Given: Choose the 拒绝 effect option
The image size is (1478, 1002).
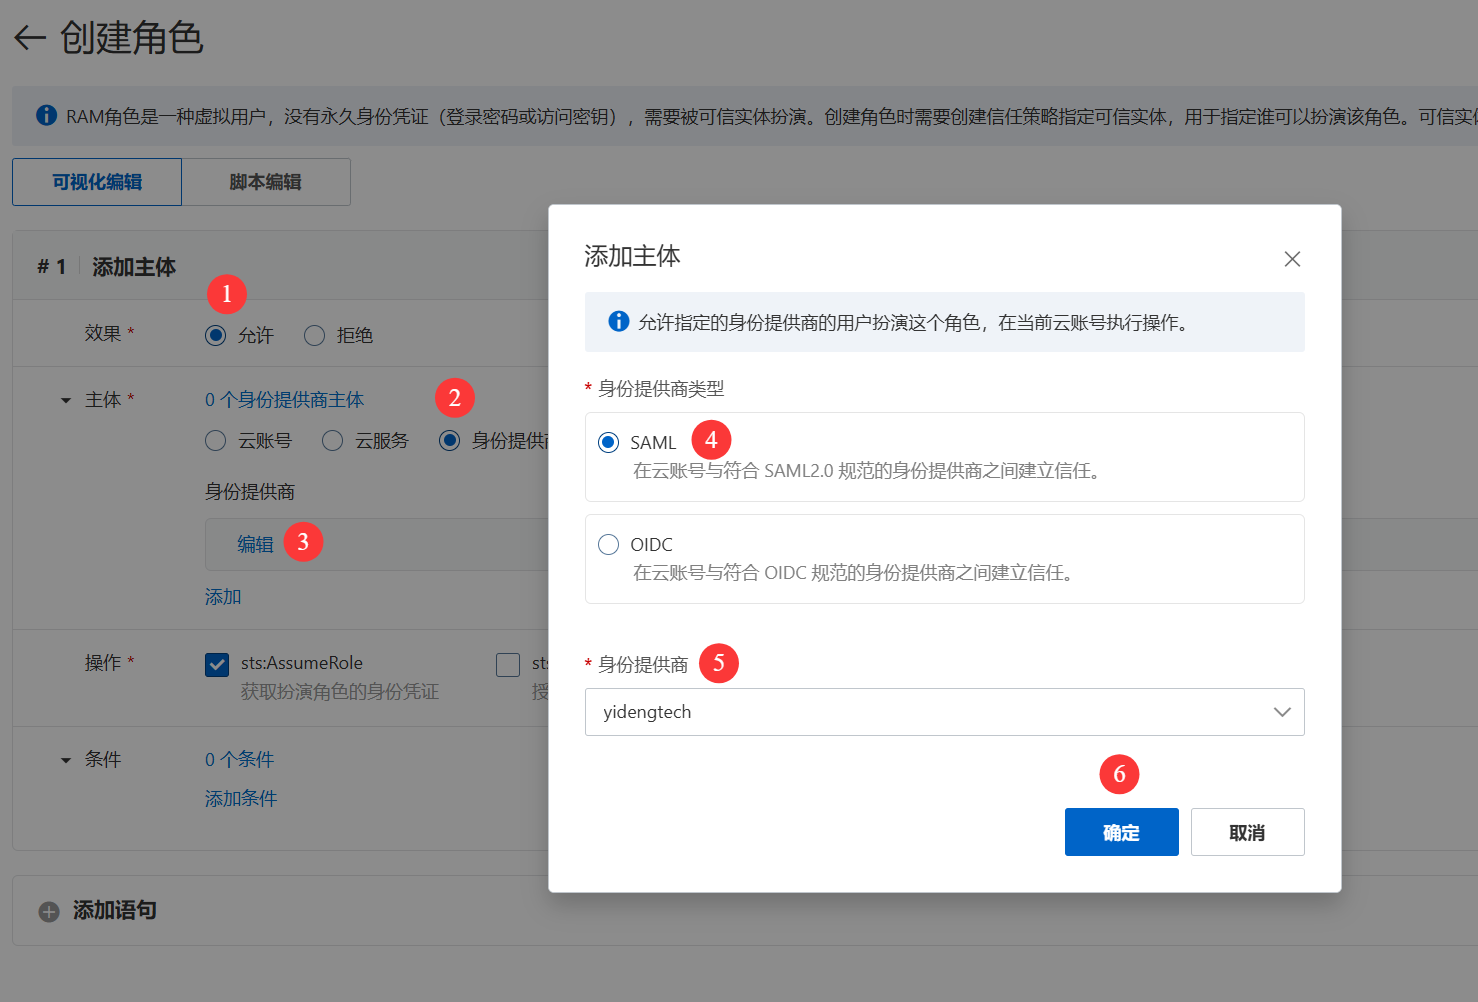Looking at the screenshot, I should (315, 335).
